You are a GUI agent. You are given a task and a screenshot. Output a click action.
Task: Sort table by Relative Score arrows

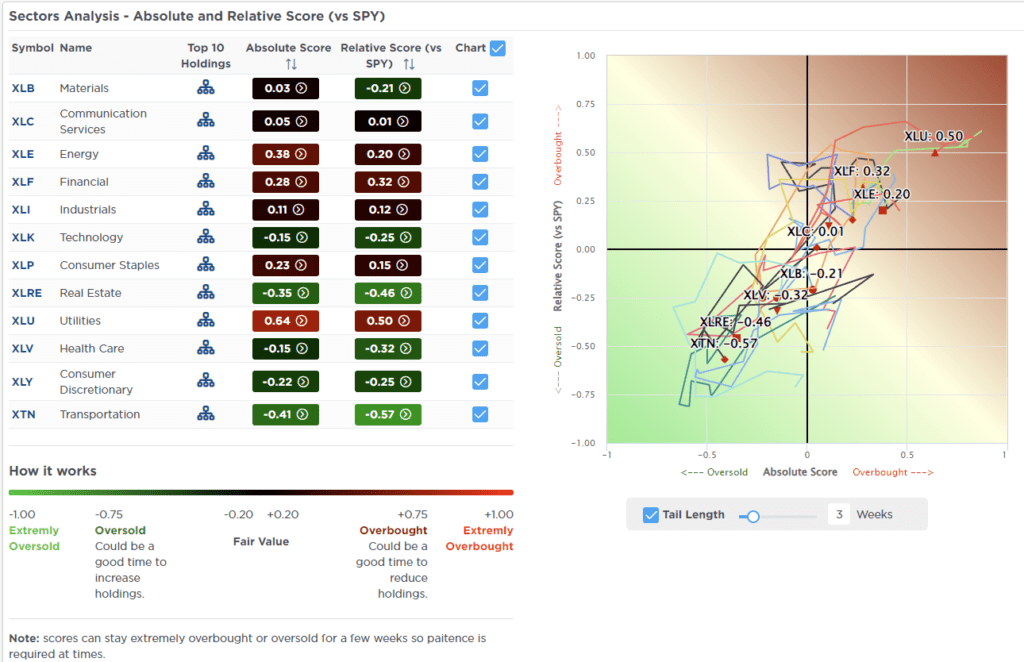[409, 64]
